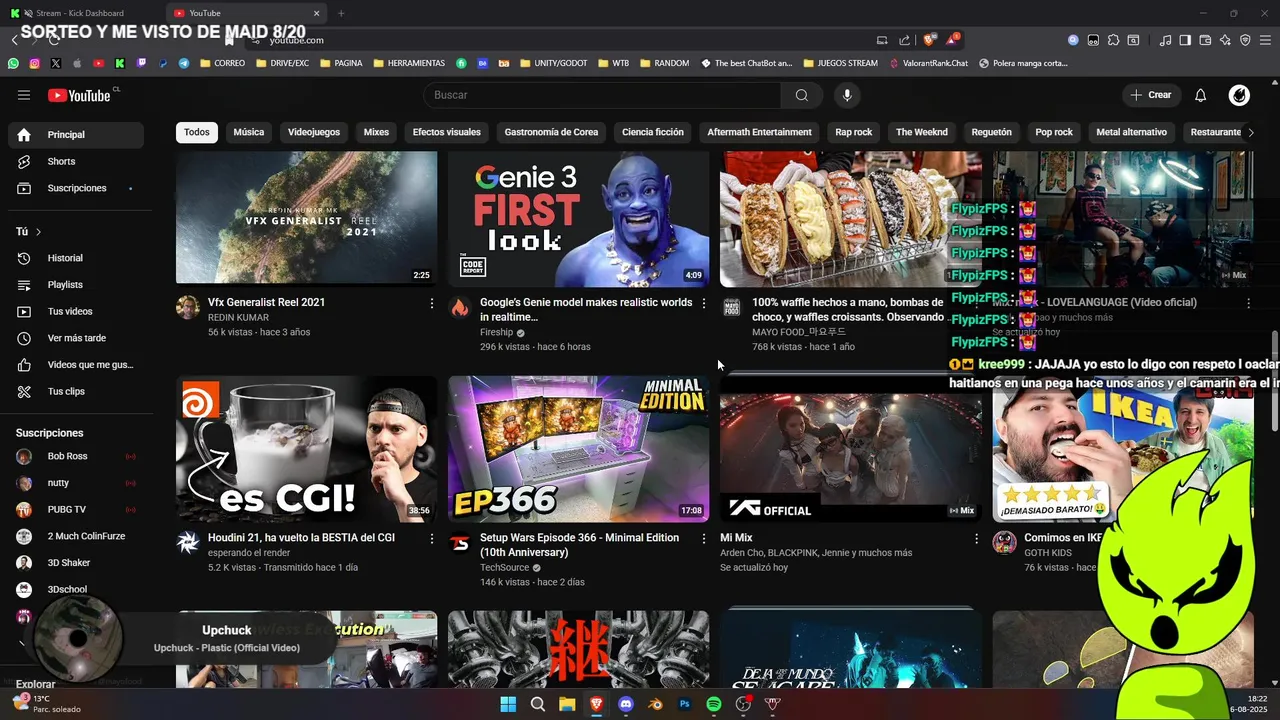Select the Rap rock chip
1280x720 pixels.
coord(854,132)
